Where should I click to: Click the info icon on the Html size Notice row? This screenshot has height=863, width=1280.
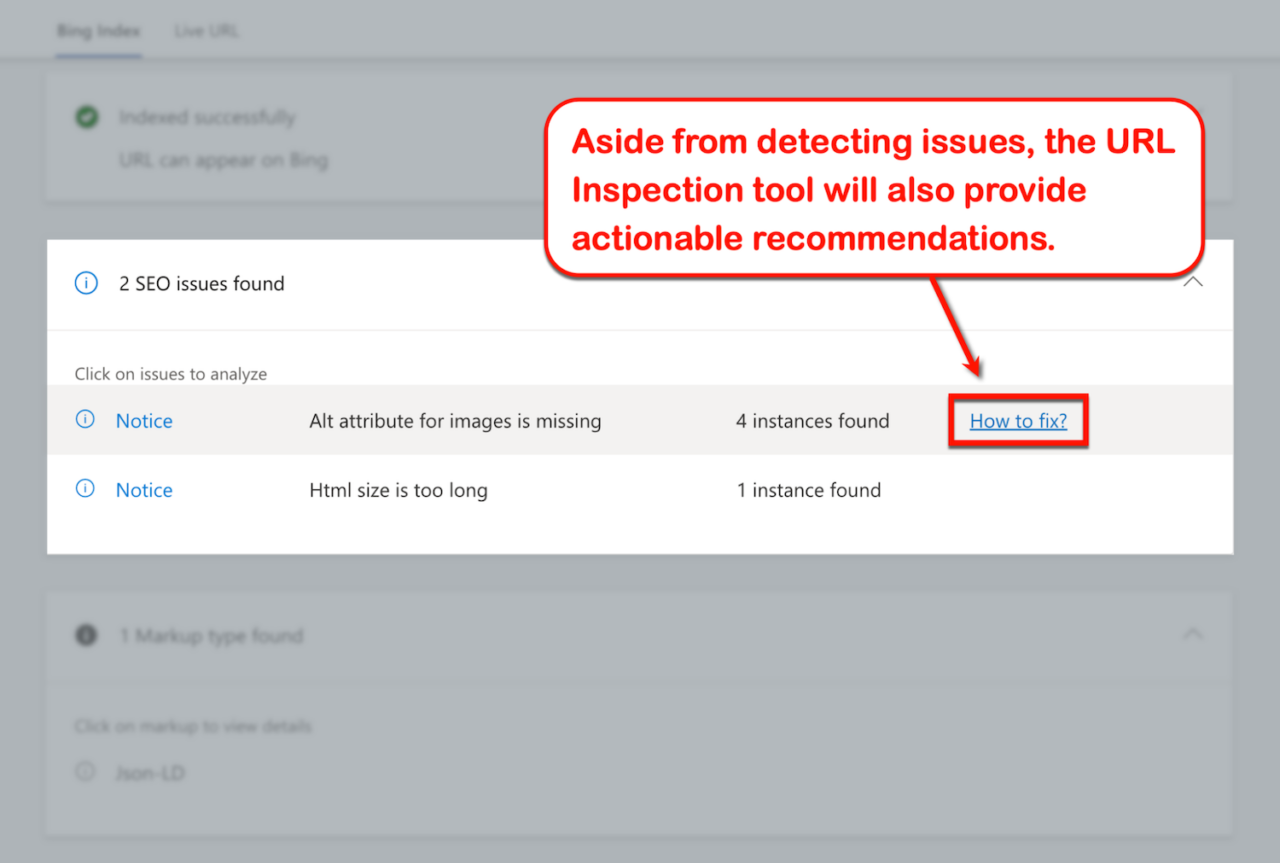click(x=86, y=488)
